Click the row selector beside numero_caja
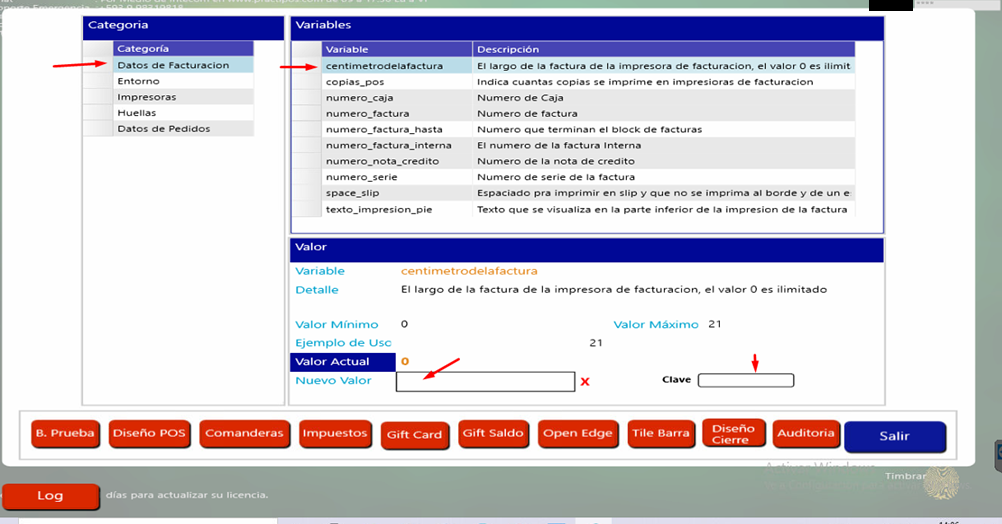 pos(307,98)
